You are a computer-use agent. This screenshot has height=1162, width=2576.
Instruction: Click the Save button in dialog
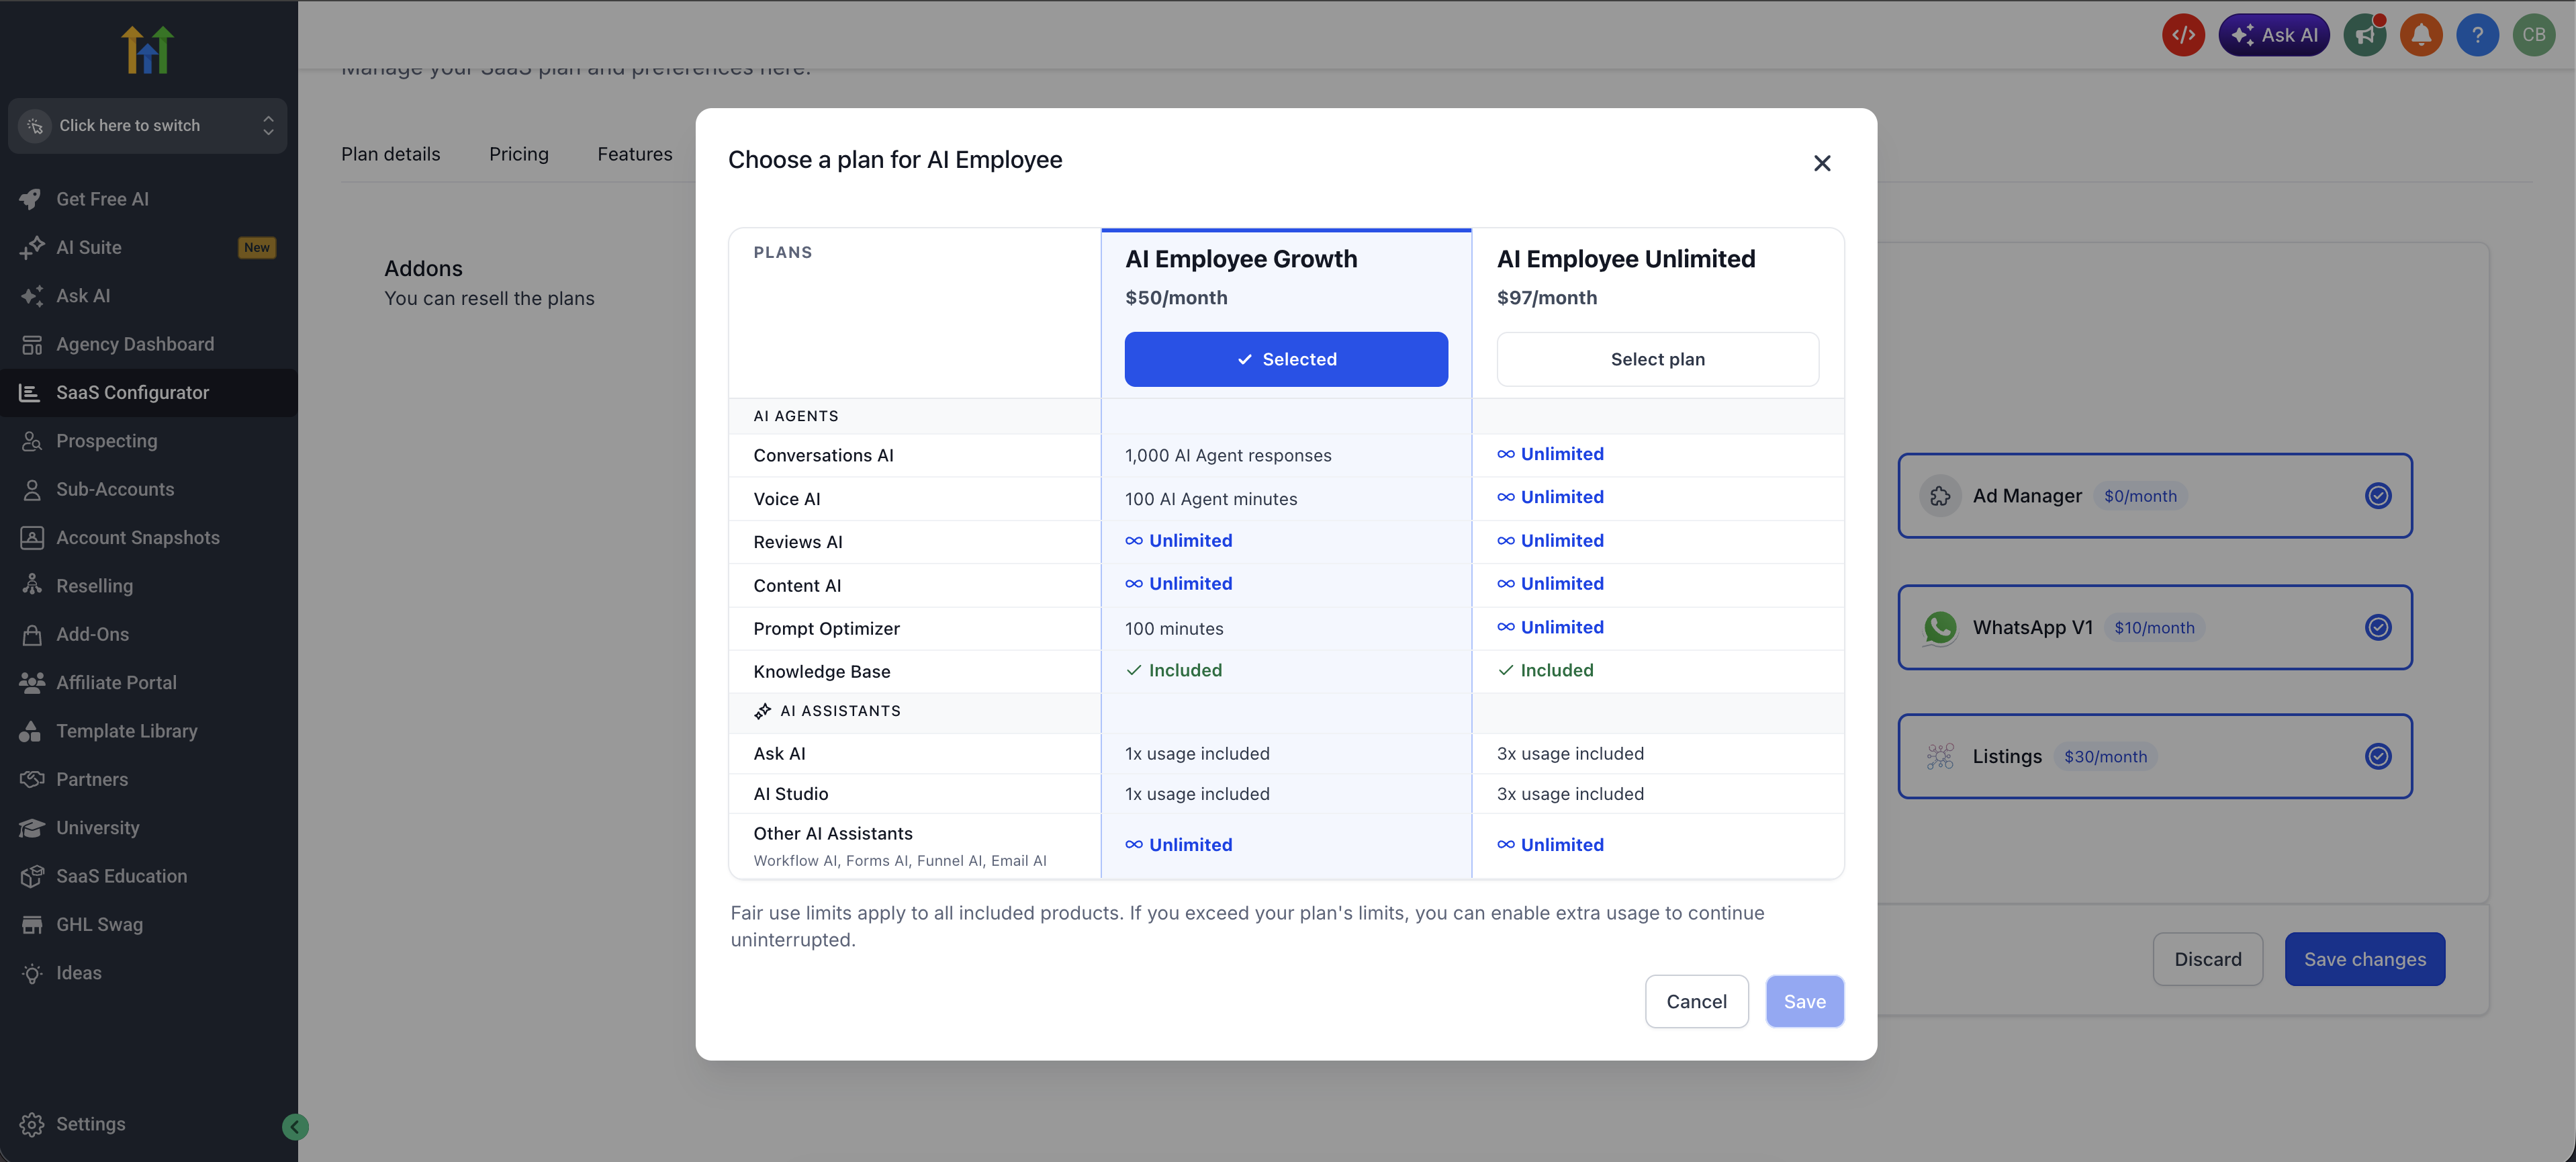[1805, 1001]
